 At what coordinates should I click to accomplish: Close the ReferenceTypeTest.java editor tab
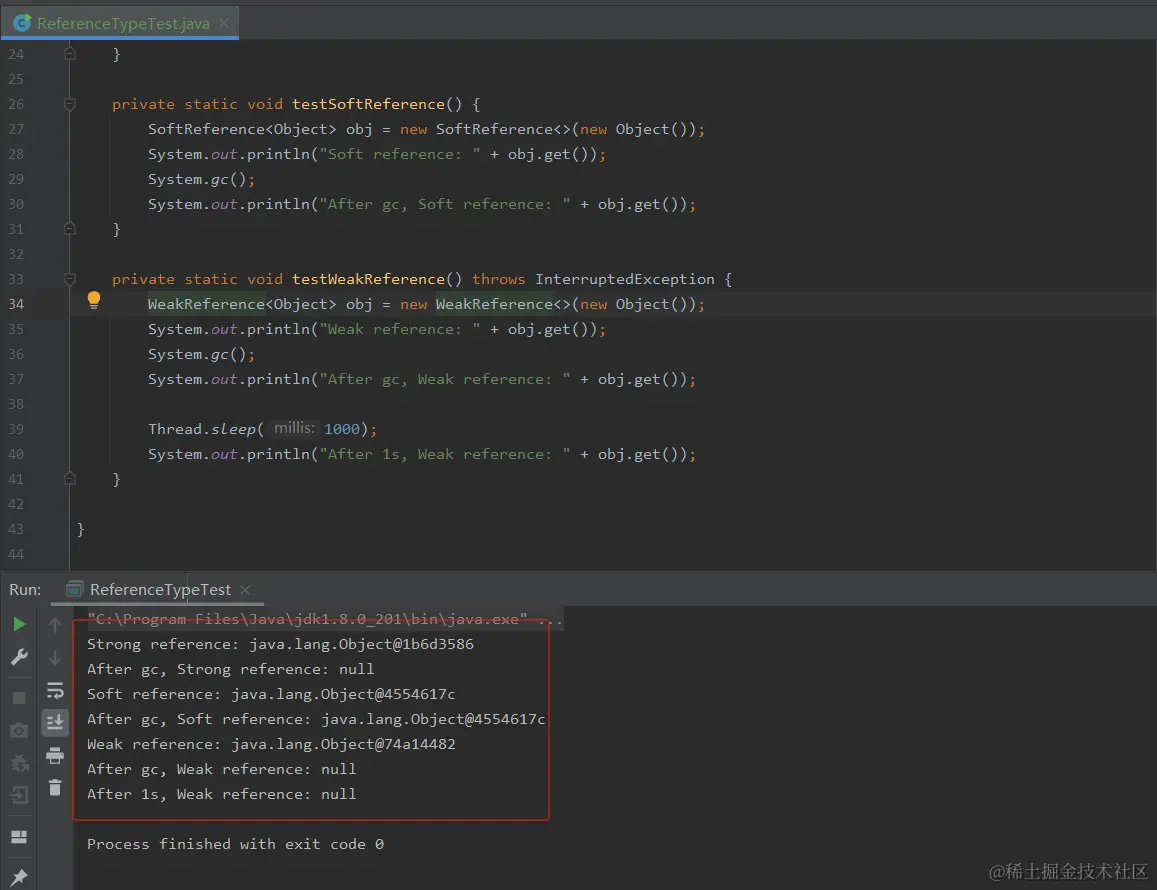coord(224,23)
